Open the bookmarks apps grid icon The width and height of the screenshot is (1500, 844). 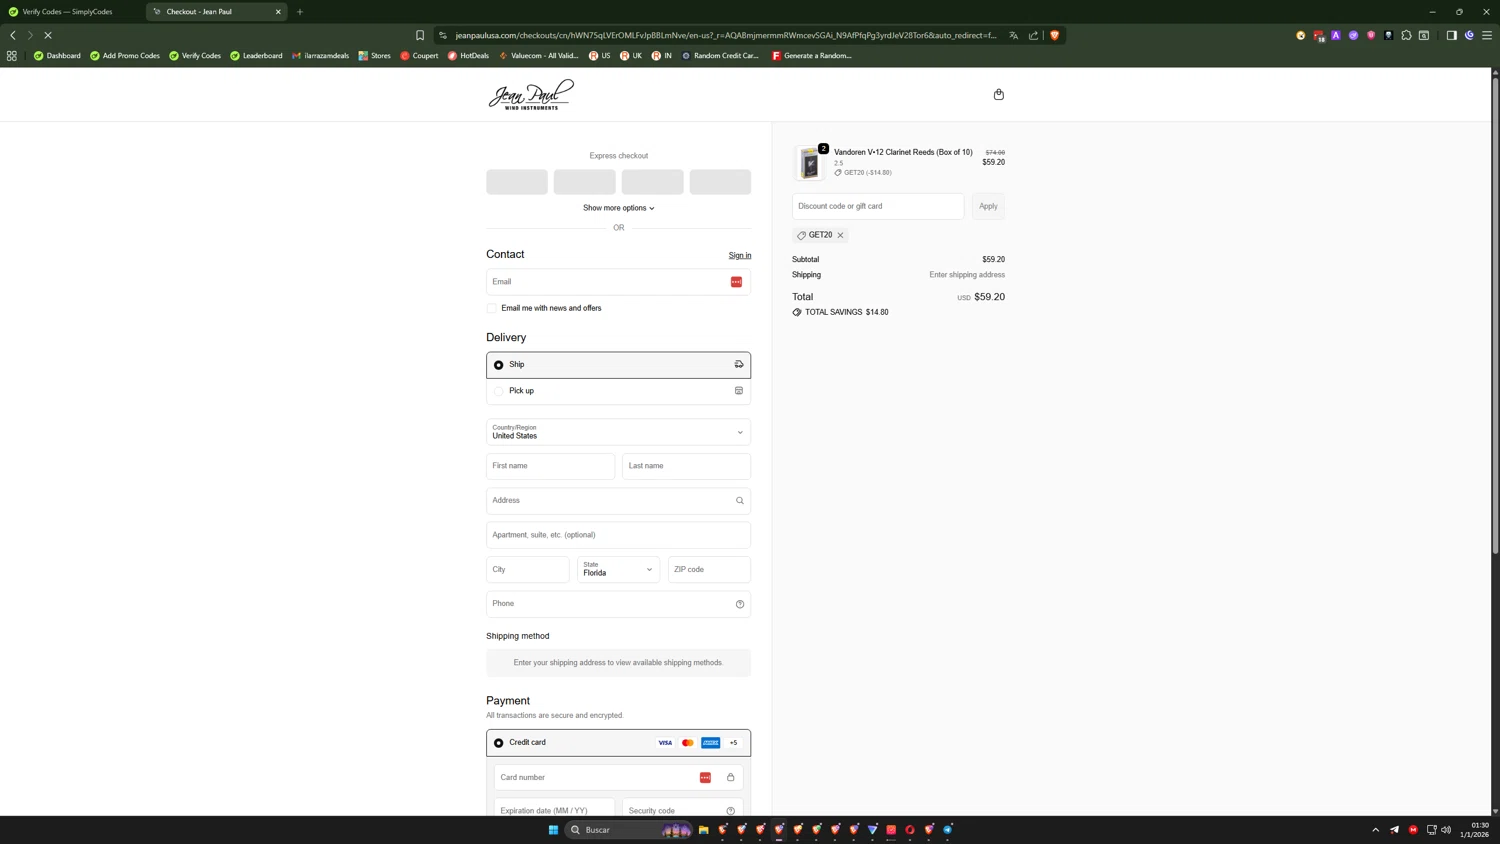[x=12, y=56]
